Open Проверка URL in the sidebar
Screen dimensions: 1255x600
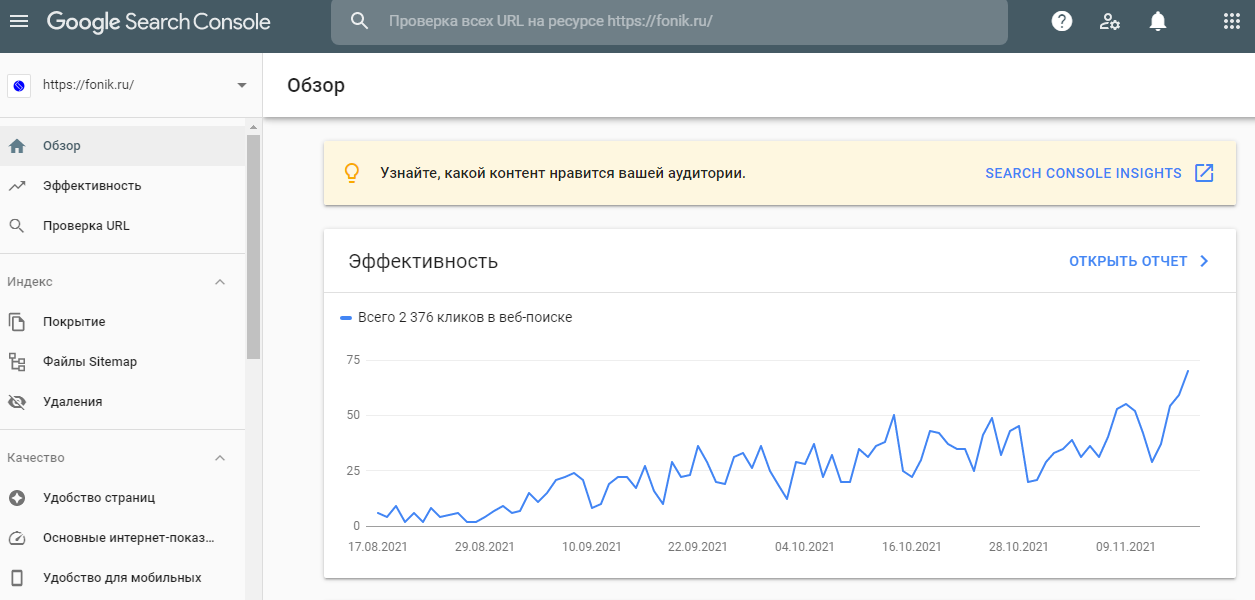tap(123, 226)
